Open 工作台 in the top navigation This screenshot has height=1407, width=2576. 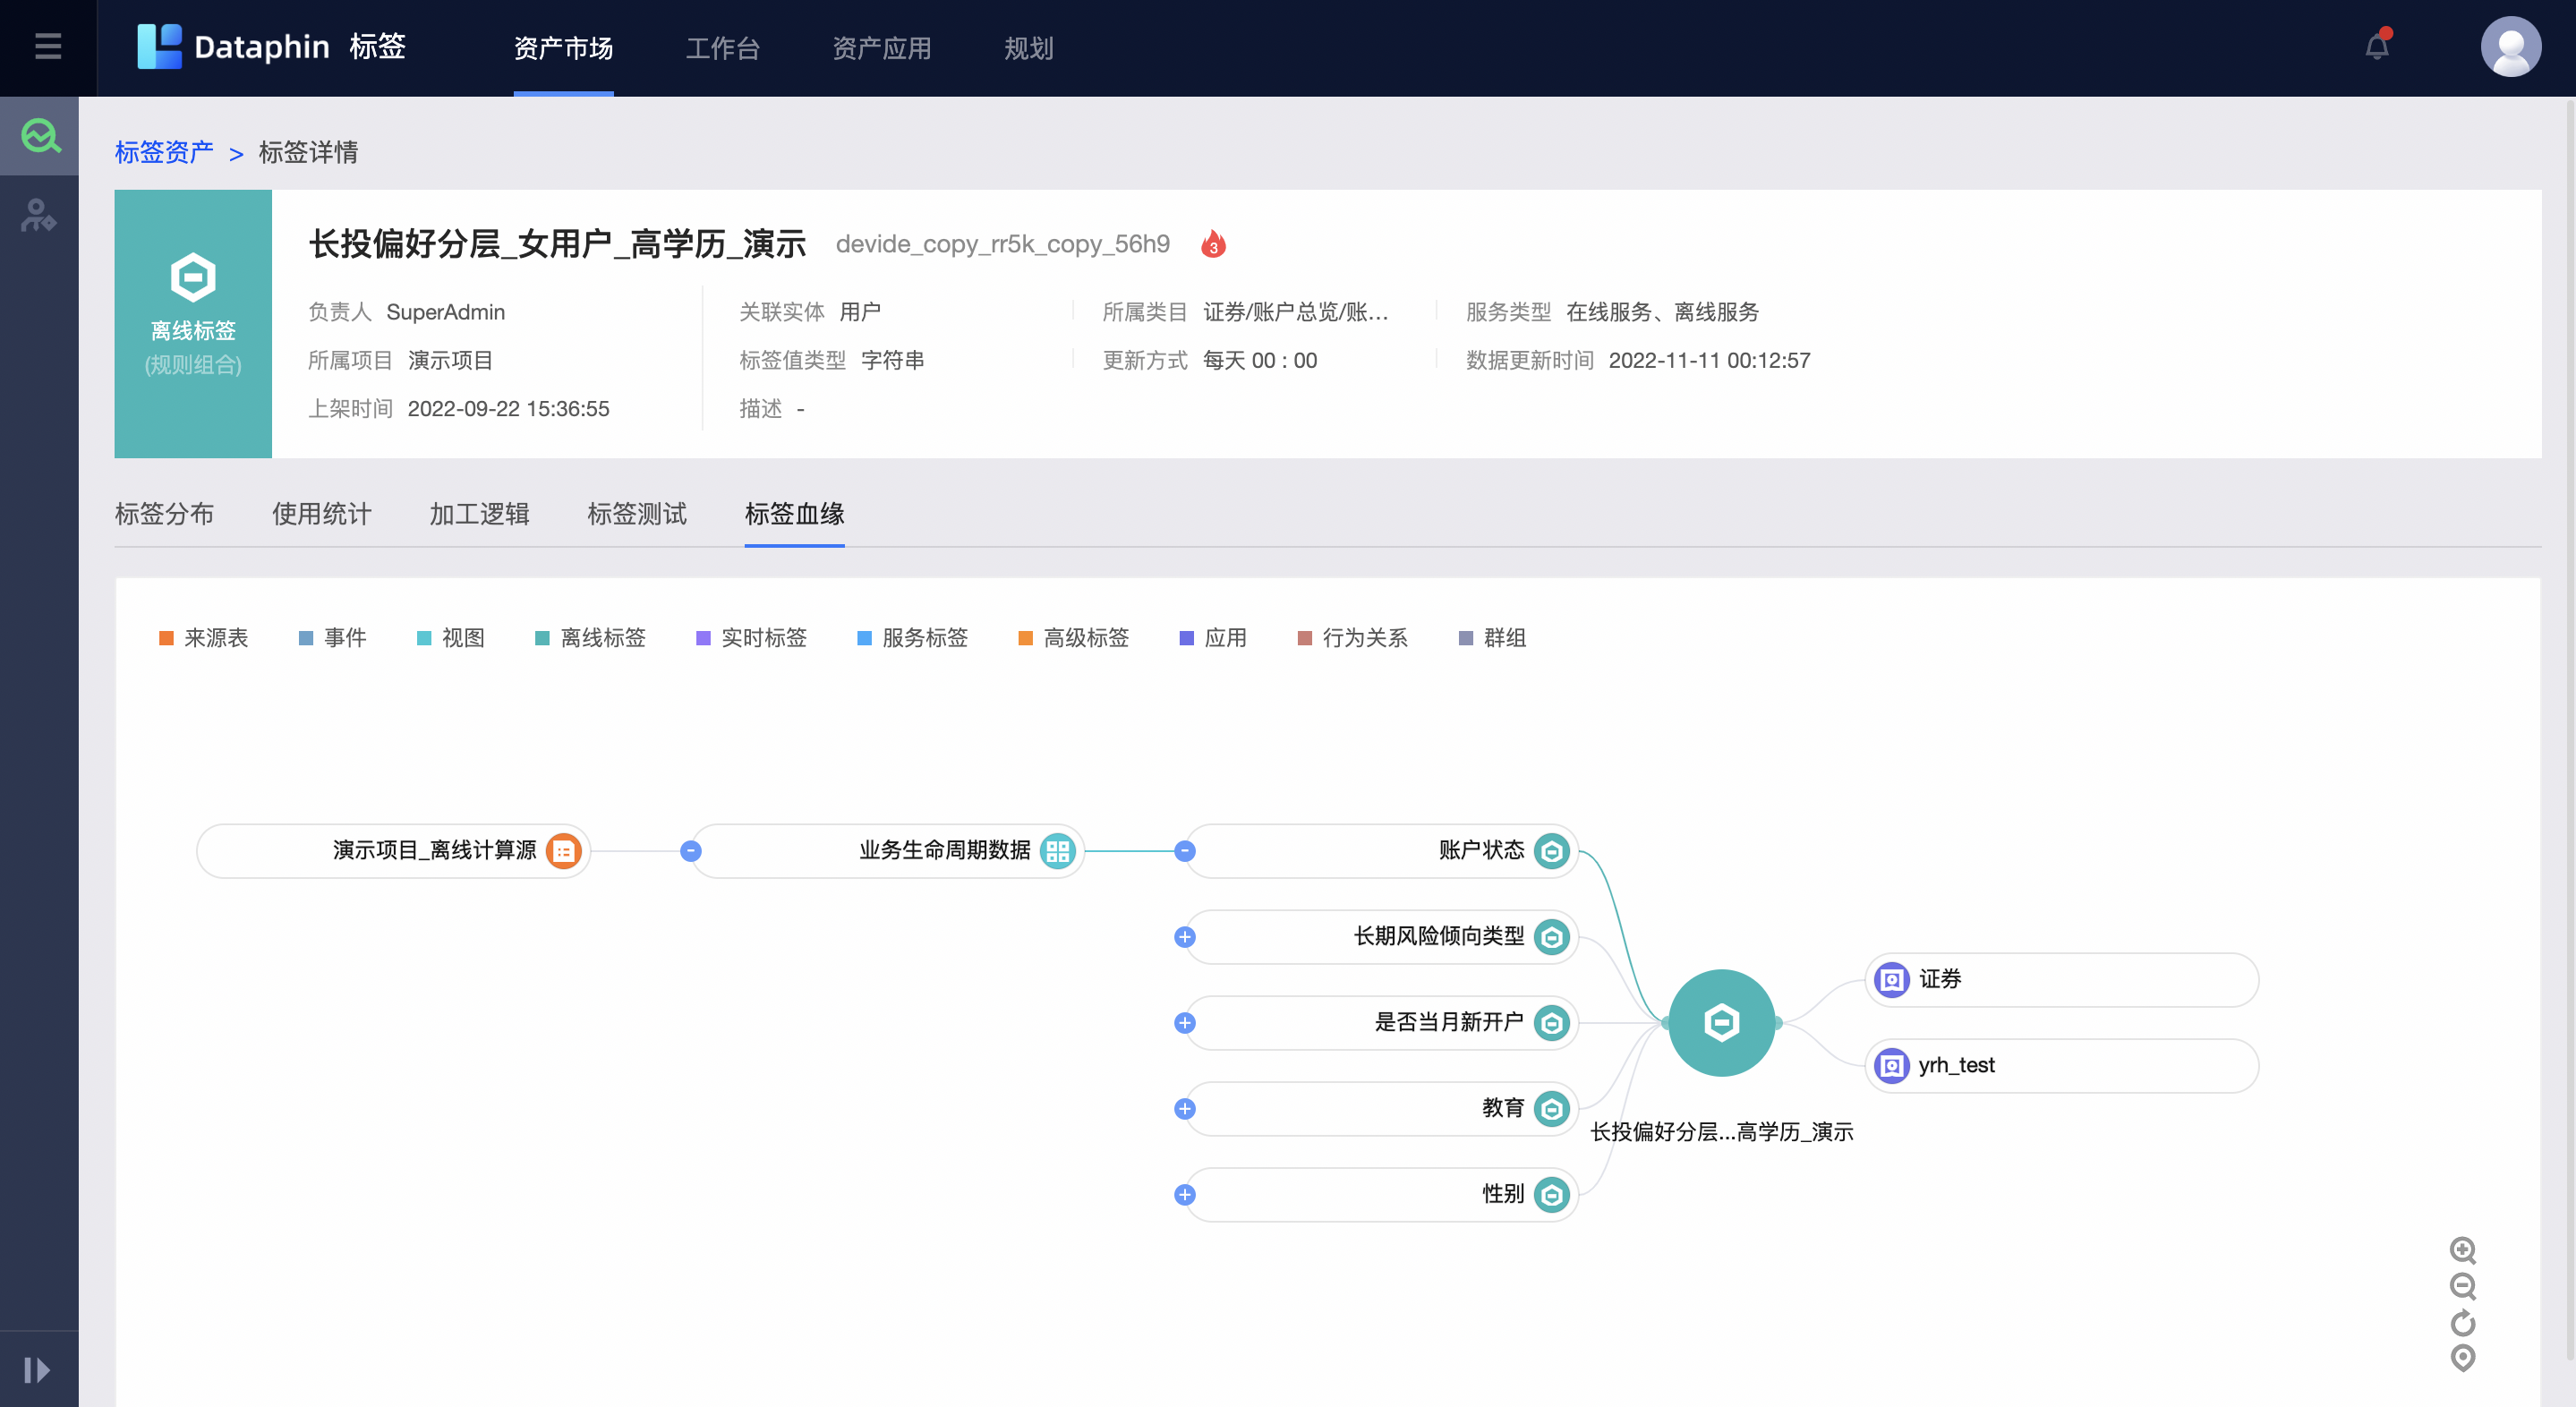(x=723, y=47)
